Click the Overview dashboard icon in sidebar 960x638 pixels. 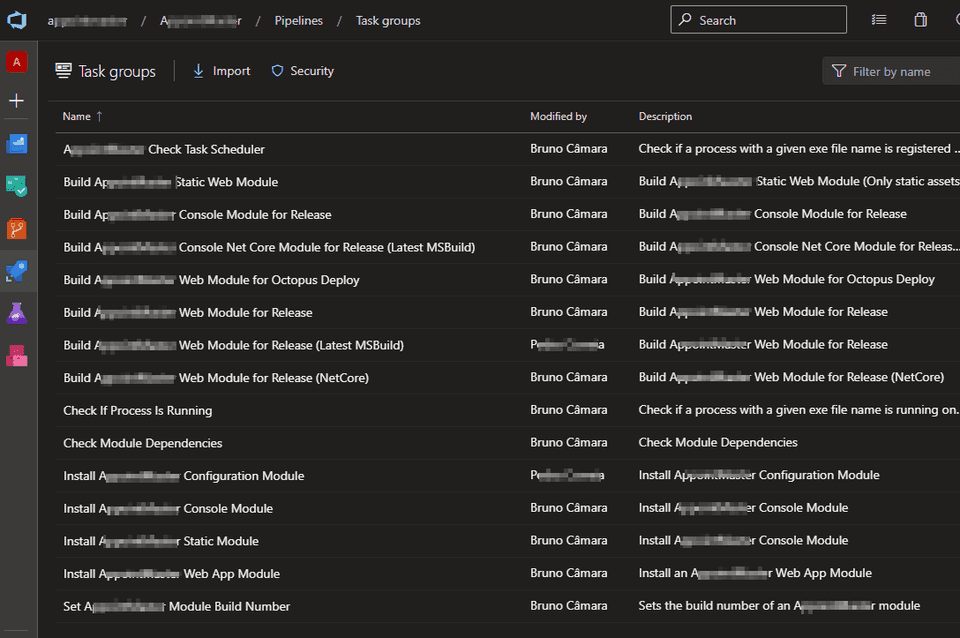pyautogui.click(x=16, y=143)
